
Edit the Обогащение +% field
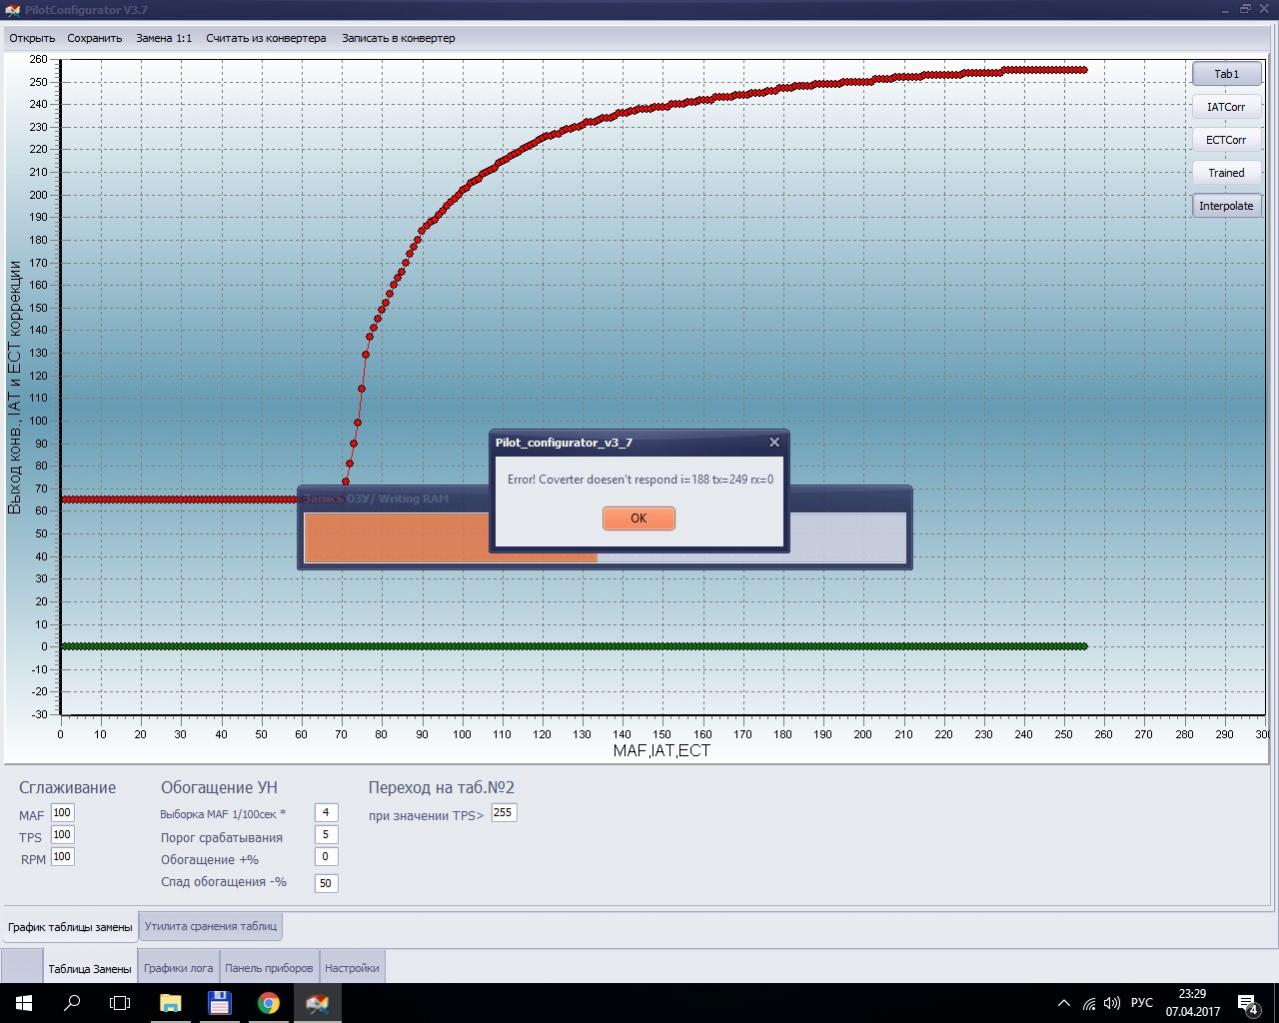point(326,857)
